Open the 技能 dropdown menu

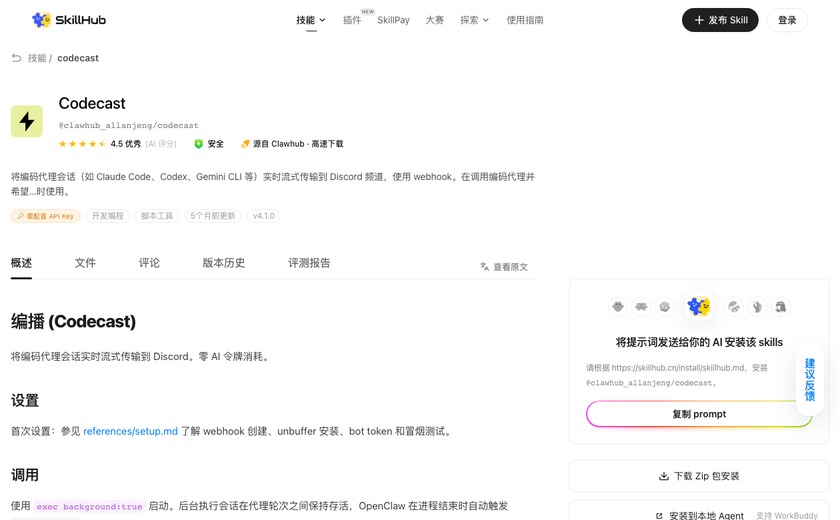click(x=311, y=20)
